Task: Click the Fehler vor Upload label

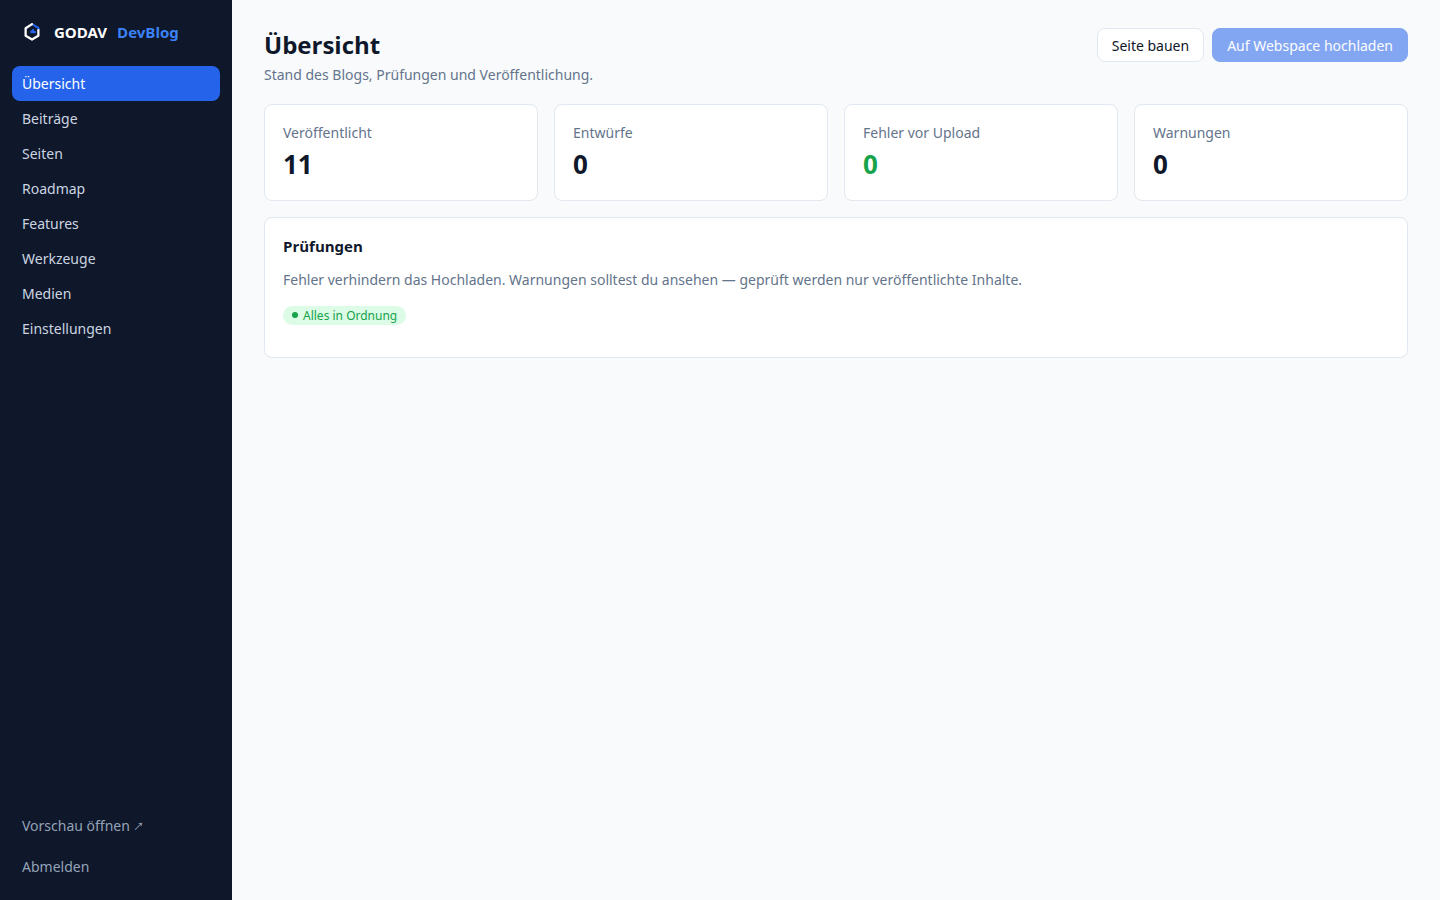Action: (x=921, y=133)
